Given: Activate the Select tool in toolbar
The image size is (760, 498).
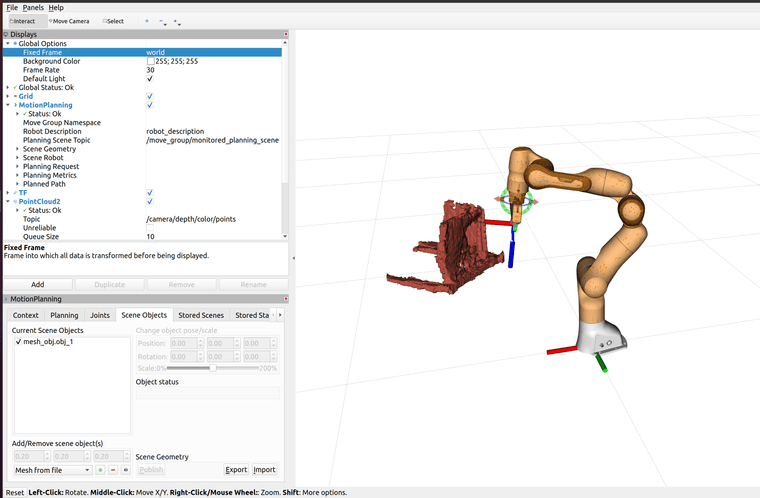Looking at the screenshot, I should 113,21.
